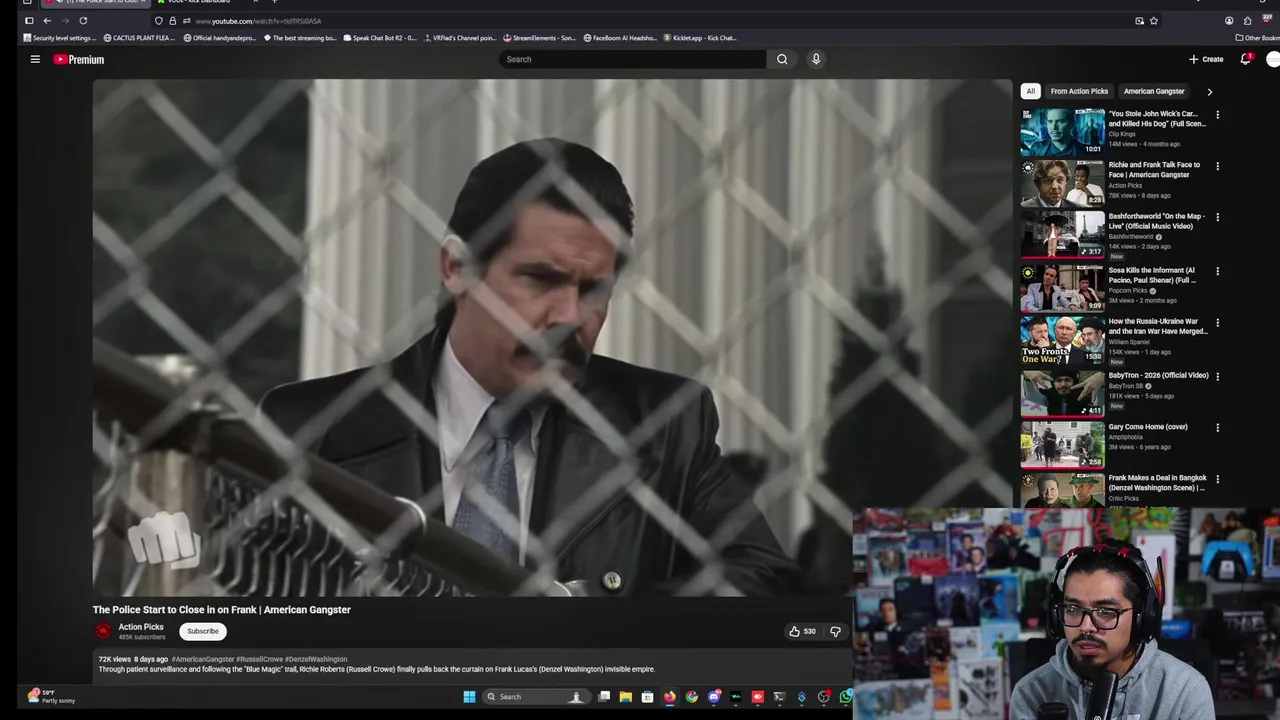Switch to the Kick Dashboard browser tab
Viewport: 1280px width, 720px height.
coord(200,2)
